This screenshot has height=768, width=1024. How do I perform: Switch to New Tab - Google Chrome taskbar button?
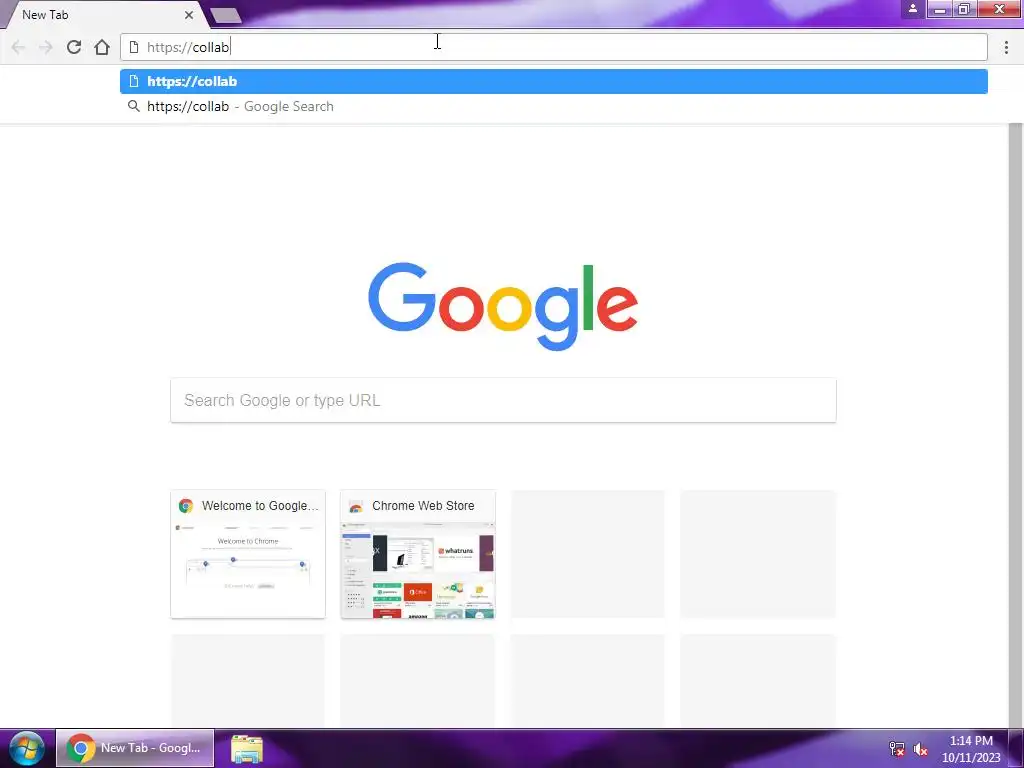[135, 748]
